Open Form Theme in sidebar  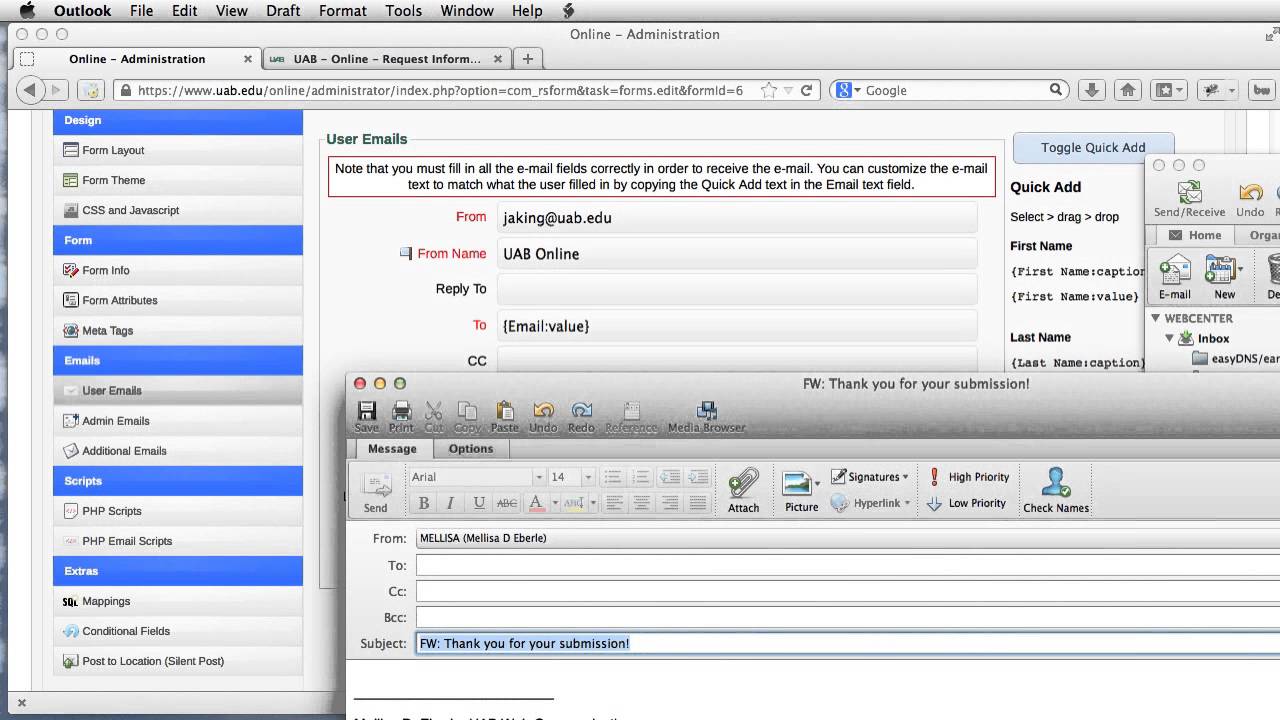pyautogui.click(x=178, y=180)
